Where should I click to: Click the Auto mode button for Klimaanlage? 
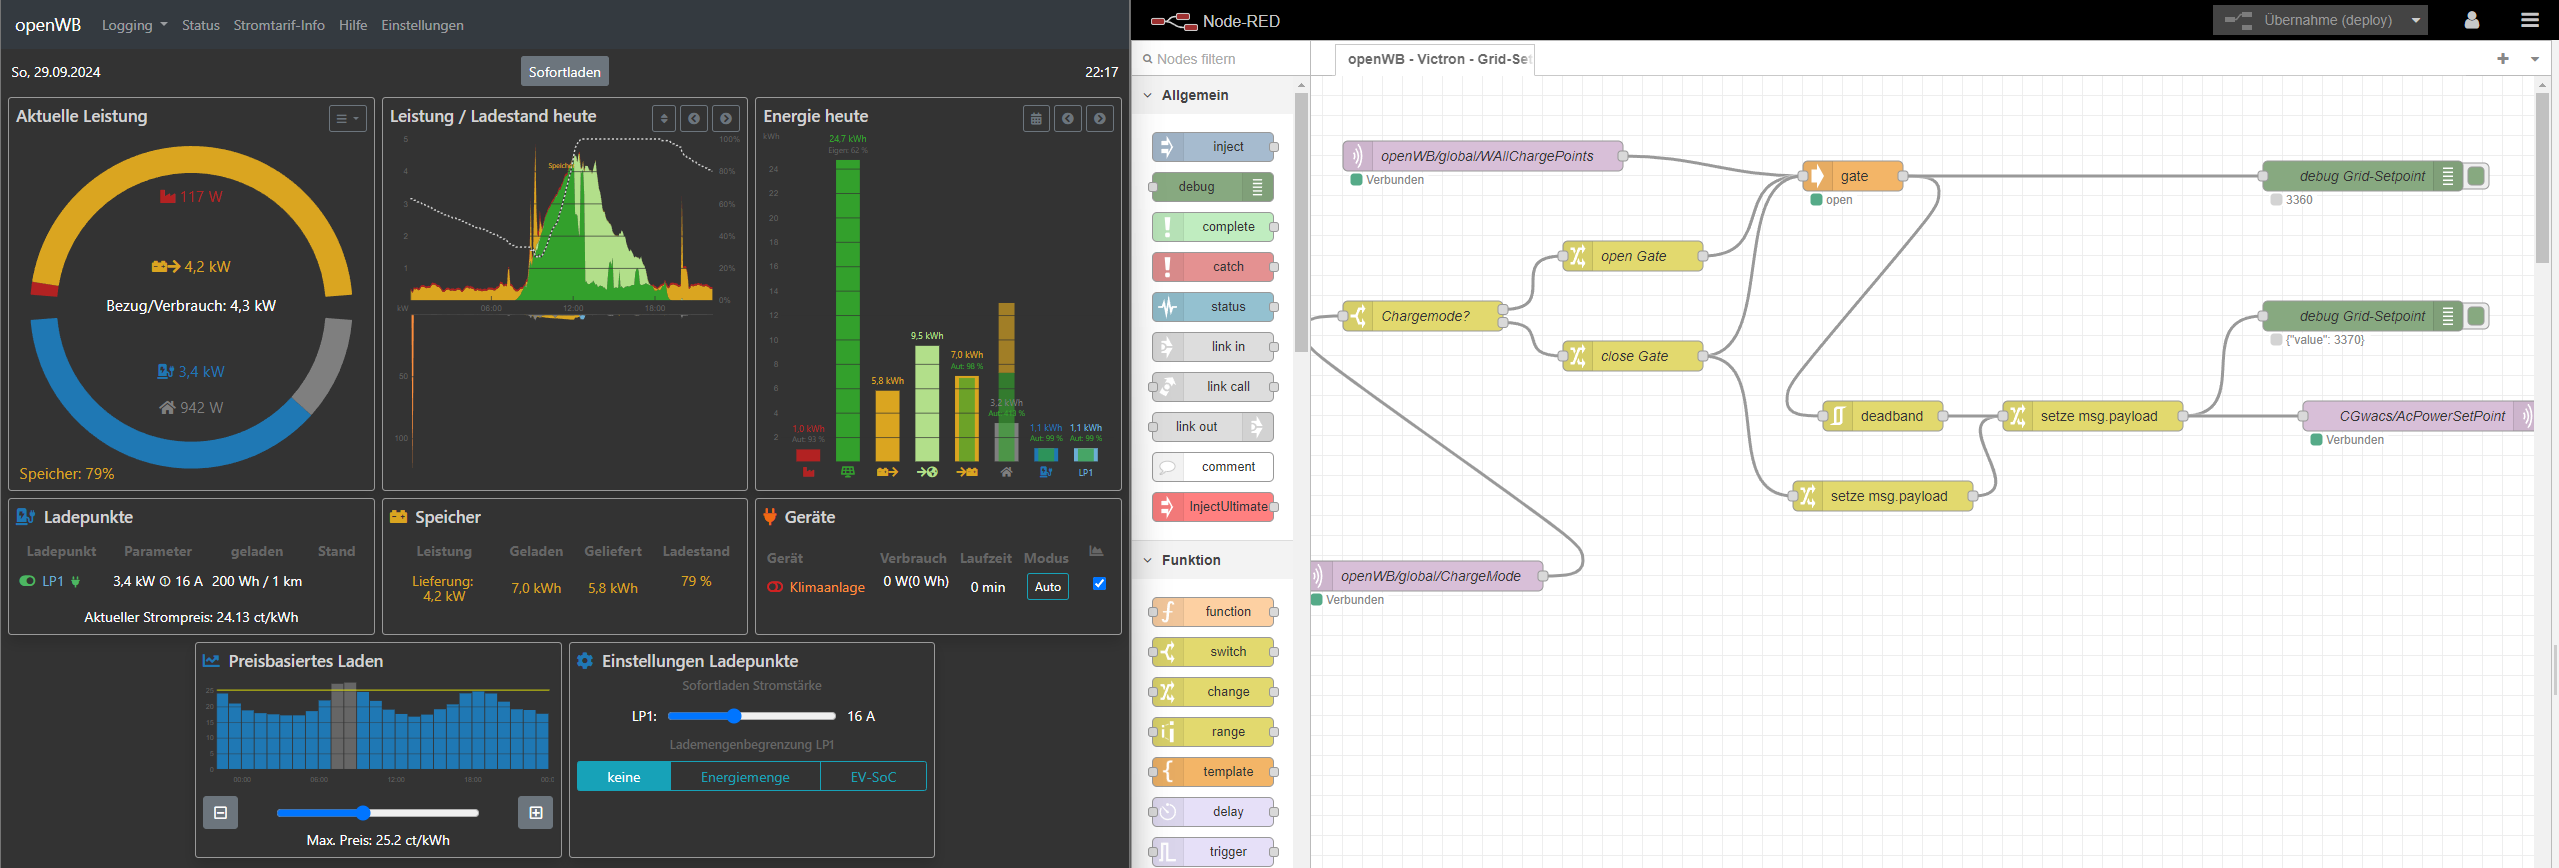[x=1047, y=587]
